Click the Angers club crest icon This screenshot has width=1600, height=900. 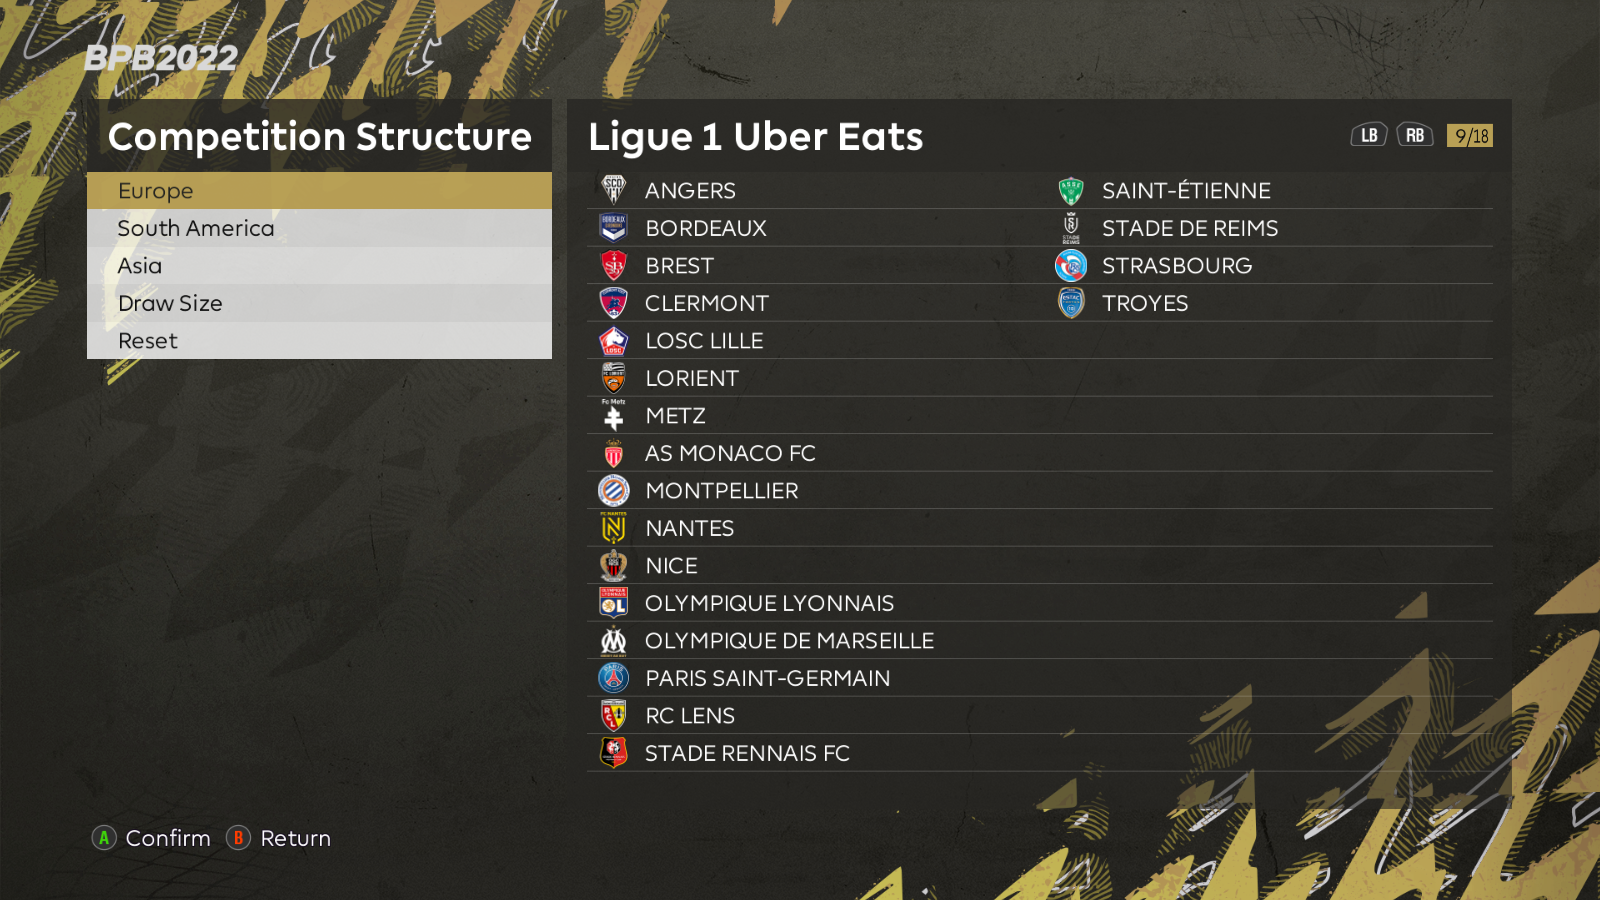tap(613, 190)
